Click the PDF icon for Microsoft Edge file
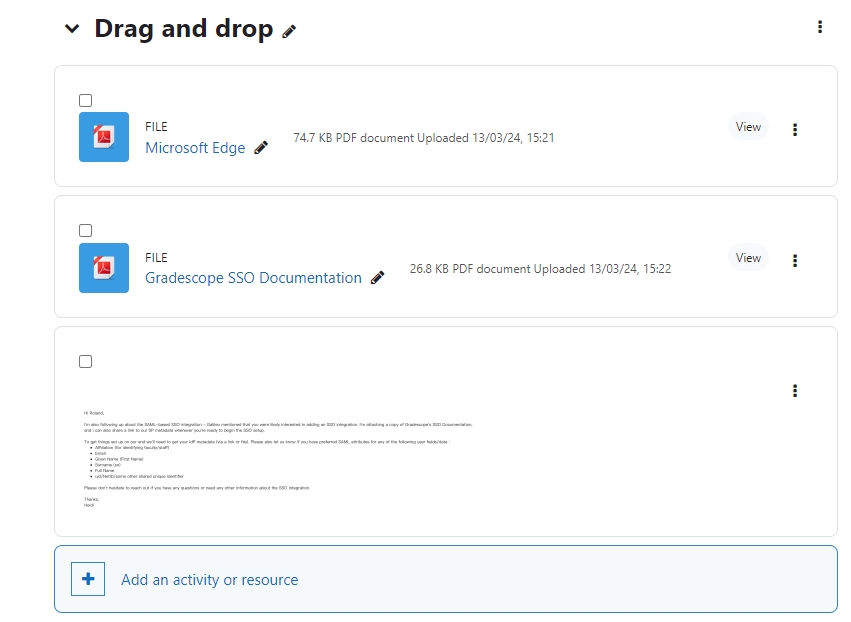 [103, 136]
